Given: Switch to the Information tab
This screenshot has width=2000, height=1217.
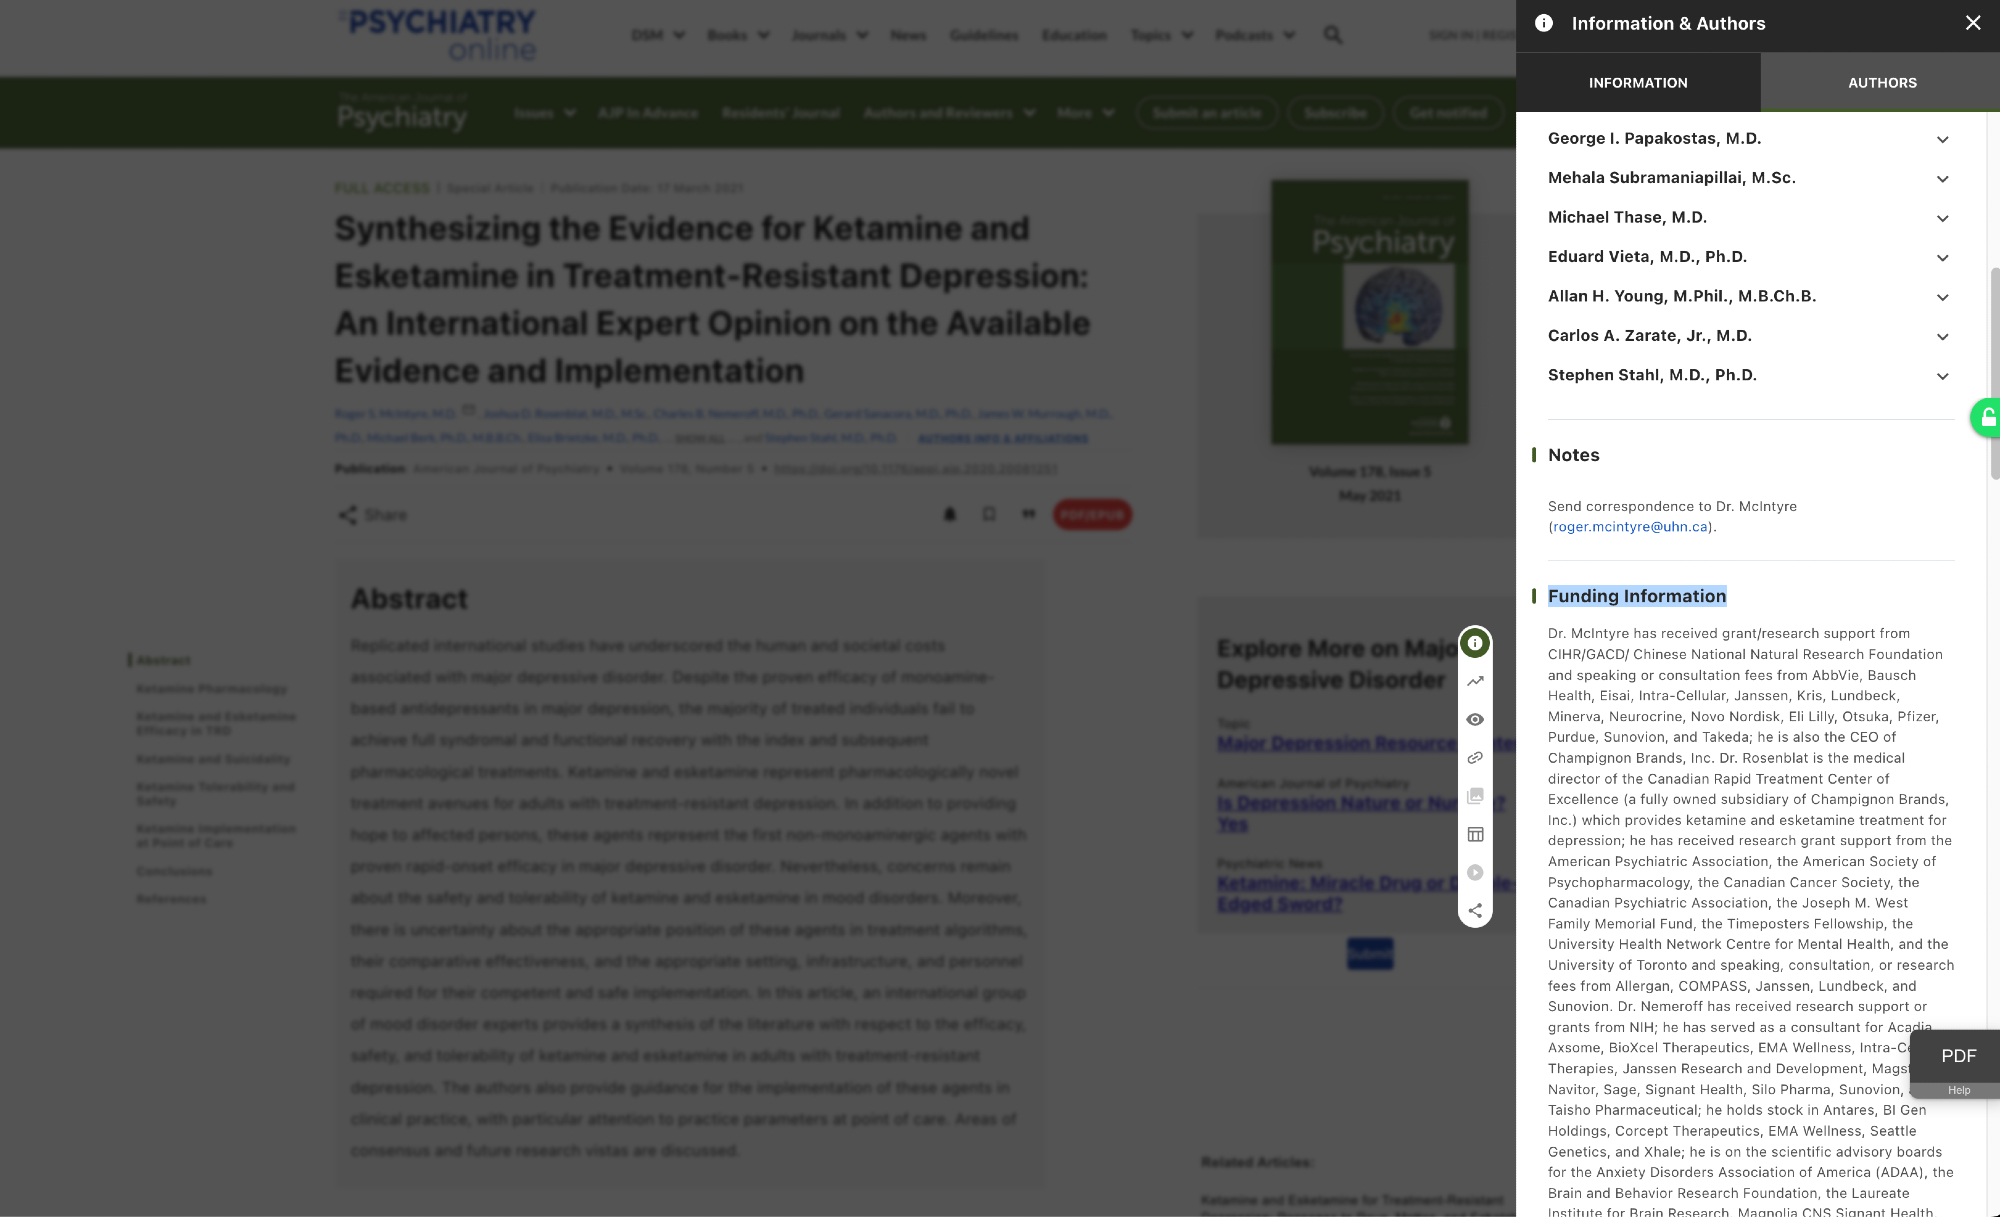Looking at the screenshot, I should tap(1638, 83).
